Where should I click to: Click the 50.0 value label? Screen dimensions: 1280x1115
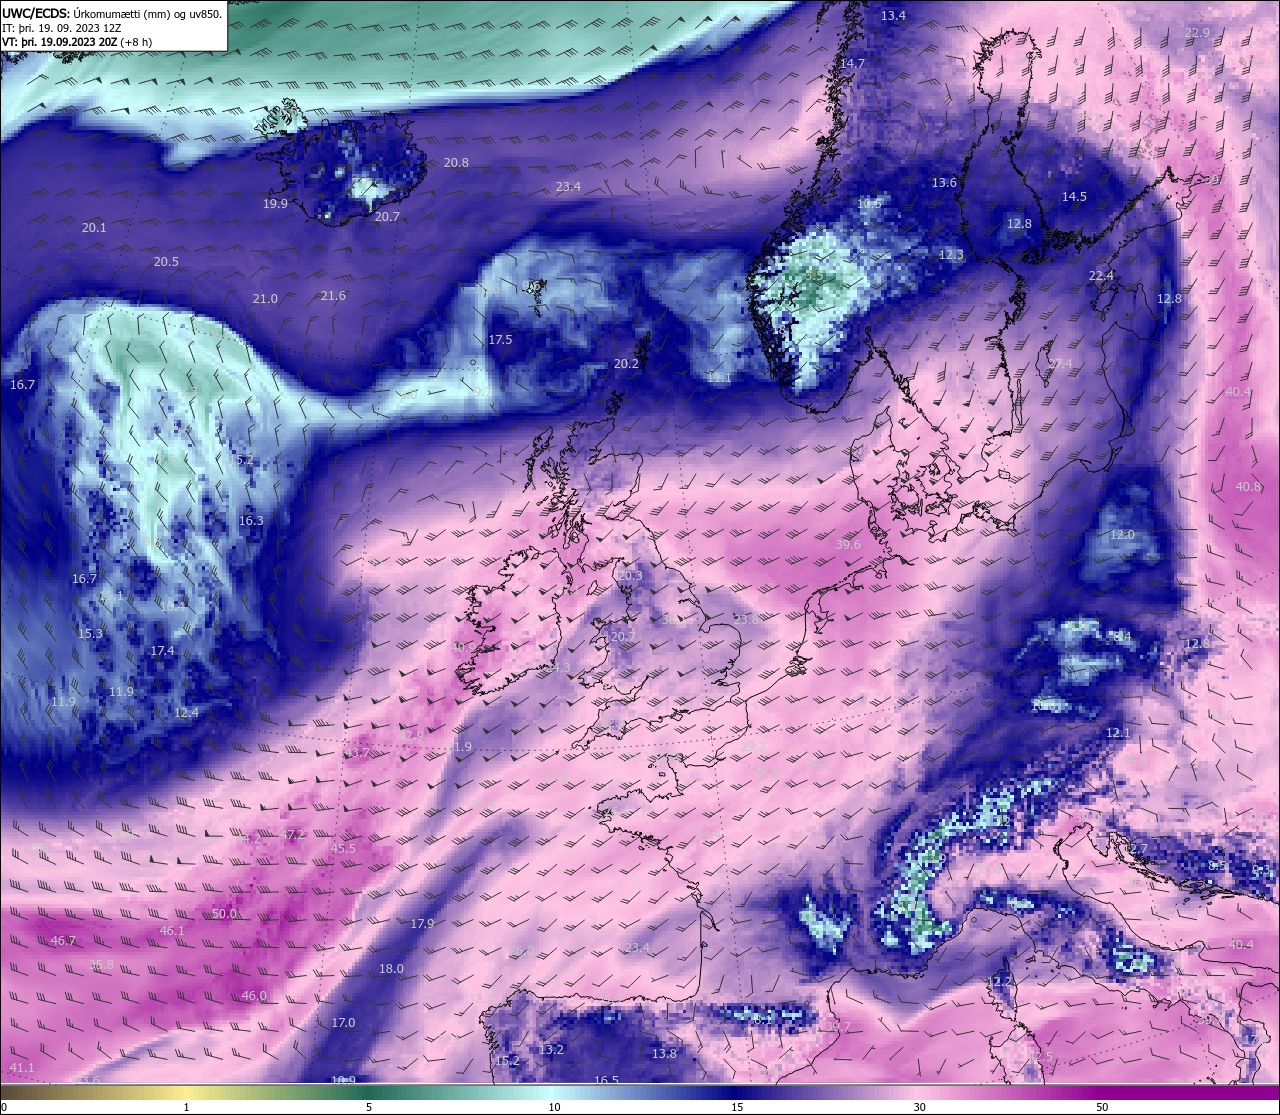click(224, 914)
